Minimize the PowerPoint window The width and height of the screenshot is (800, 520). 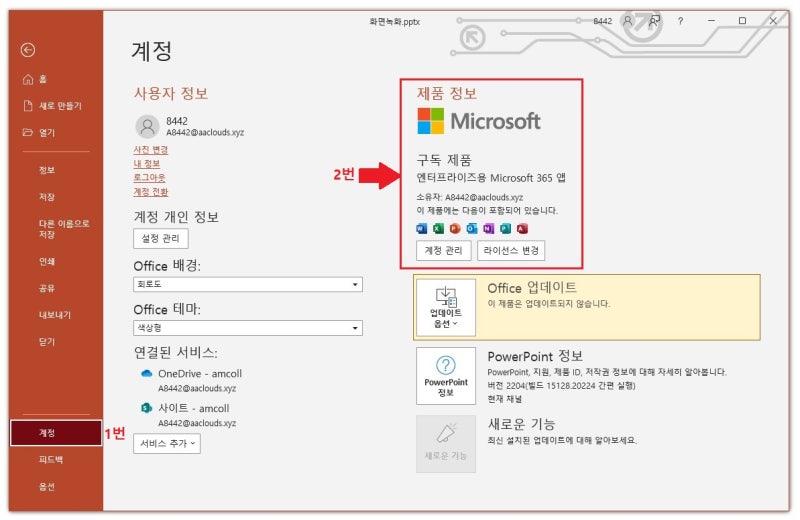tap(711, 21)
